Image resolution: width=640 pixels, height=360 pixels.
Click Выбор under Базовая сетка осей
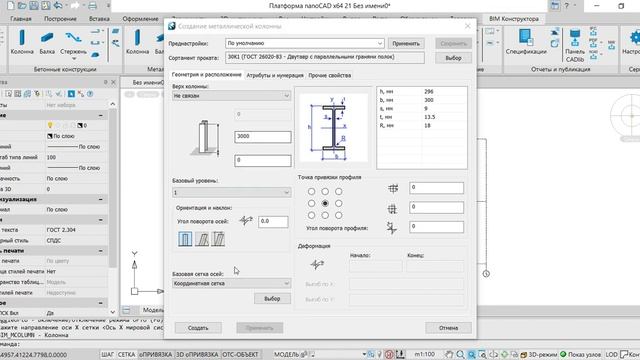[x=272, y=299]
